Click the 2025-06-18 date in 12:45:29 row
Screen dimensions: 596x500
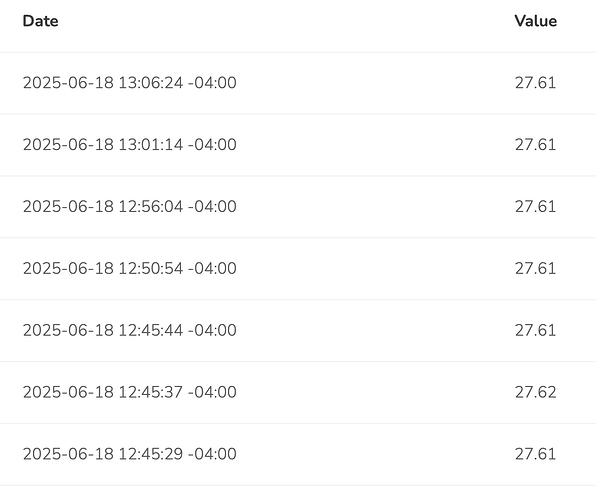point(68,454)
